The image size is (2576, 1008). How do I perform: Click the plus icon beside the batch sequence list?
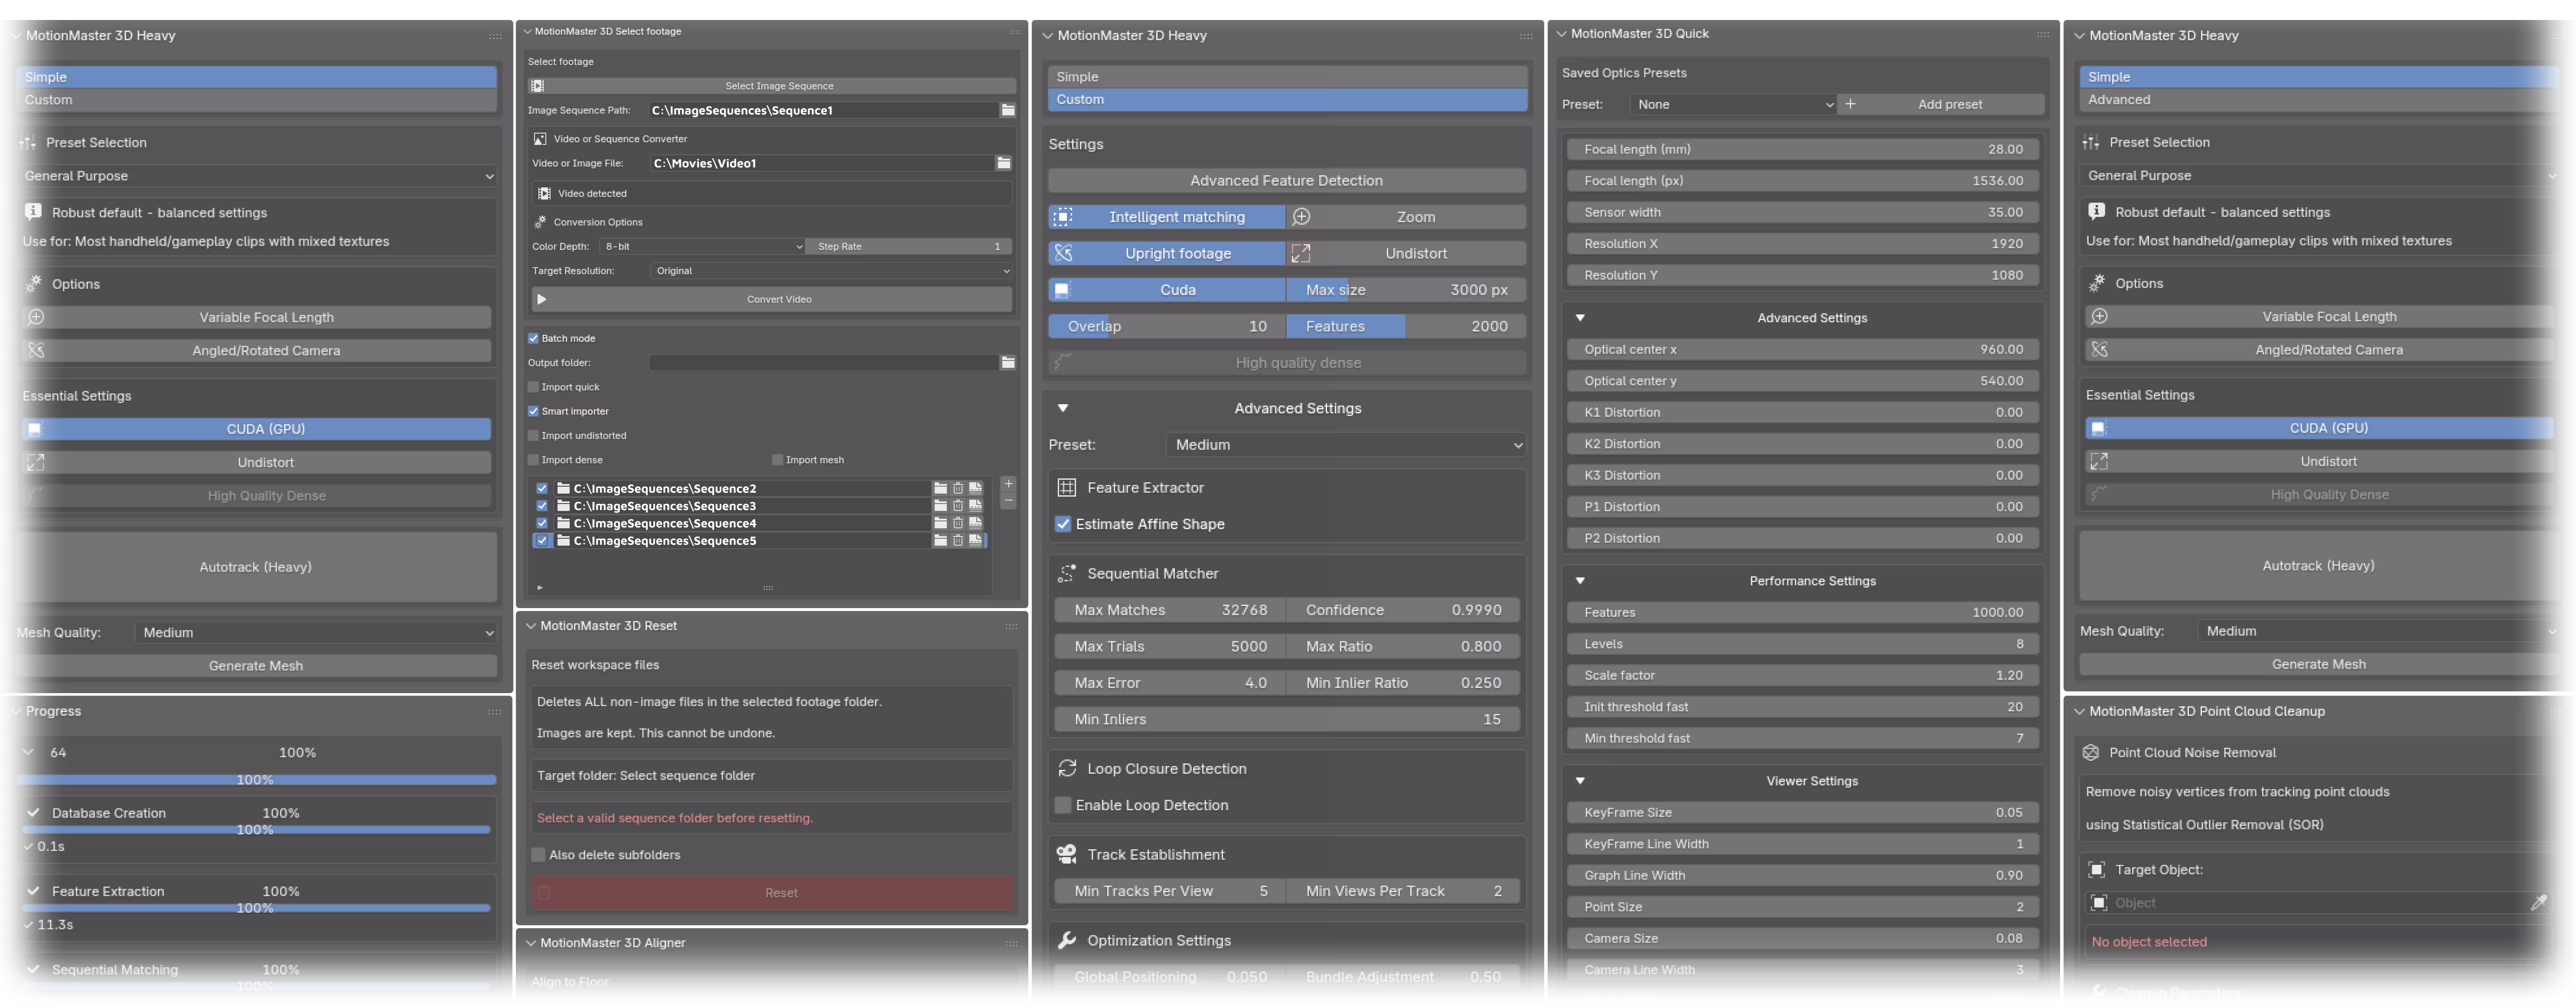(x=1008, y=484)
